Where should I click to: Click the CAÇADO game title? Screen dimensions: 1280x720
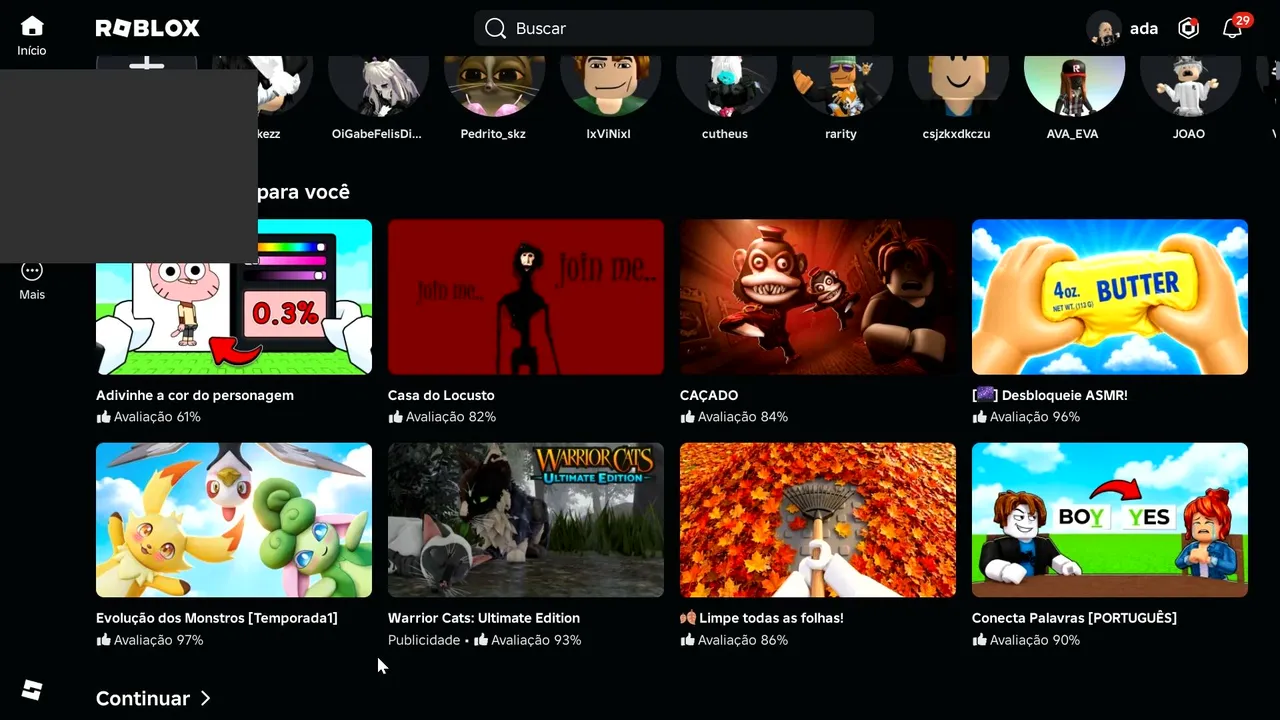709,395
